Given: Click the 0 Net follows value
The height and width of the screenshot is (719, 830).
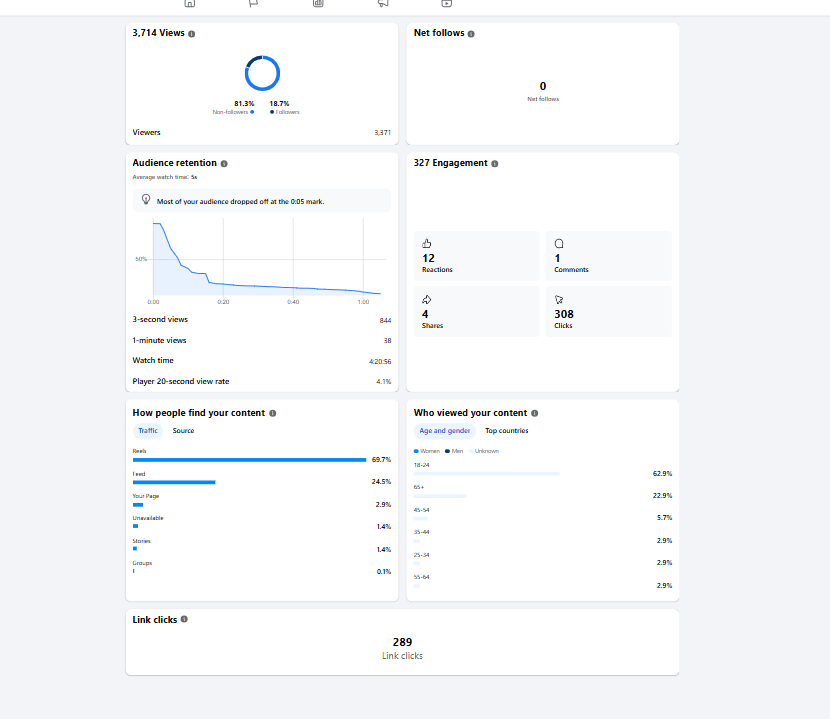Looking at the screenshot, I should click(543, 86).
